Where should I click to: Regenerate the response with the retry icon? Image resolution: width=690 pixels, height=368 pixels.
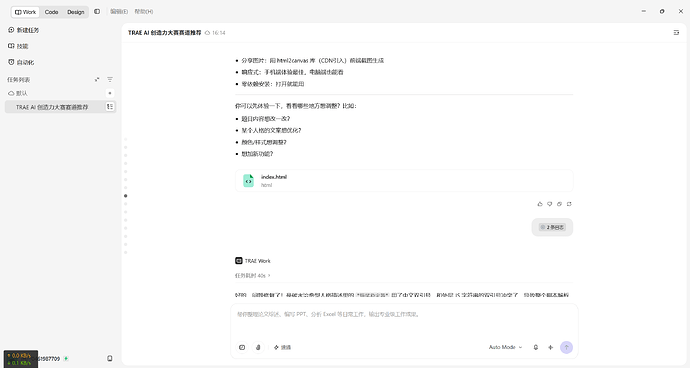[x=569, y=204]
